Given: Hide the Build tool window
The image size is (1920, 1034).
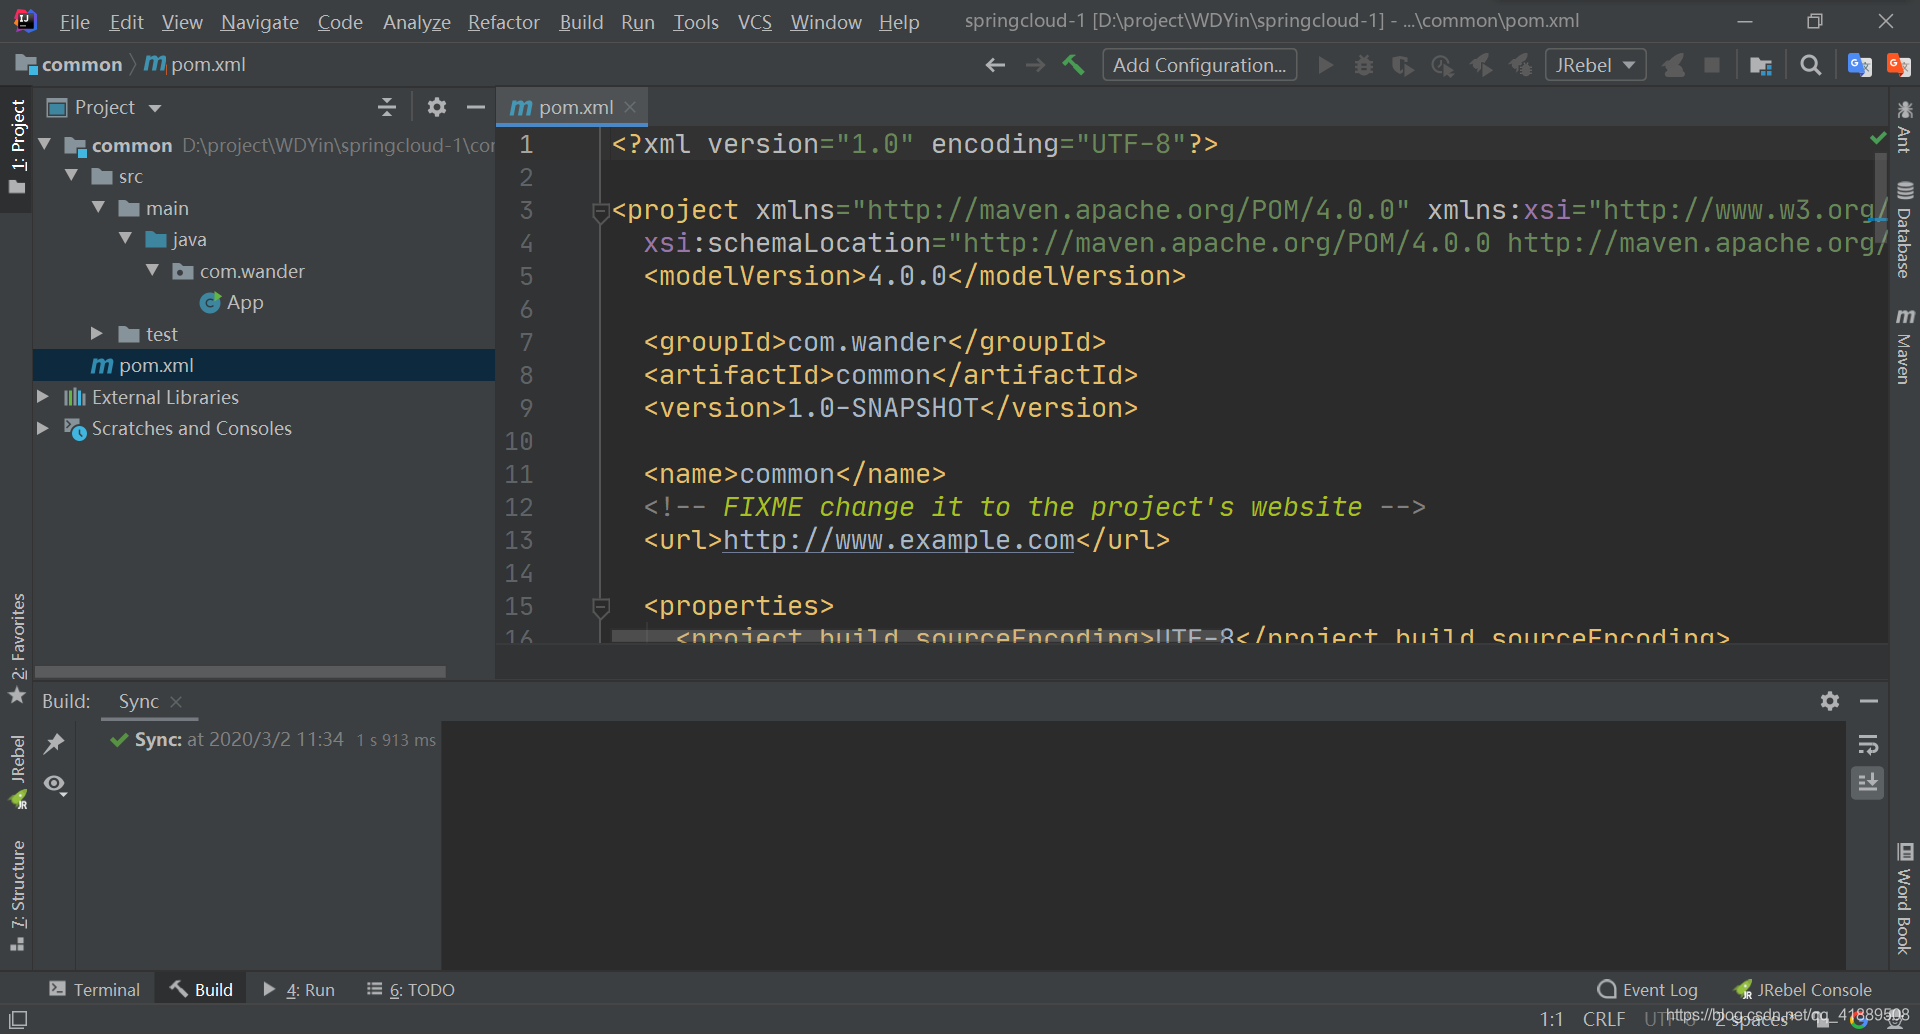Looking at the screenshot, I should [x=1869, y=701].
